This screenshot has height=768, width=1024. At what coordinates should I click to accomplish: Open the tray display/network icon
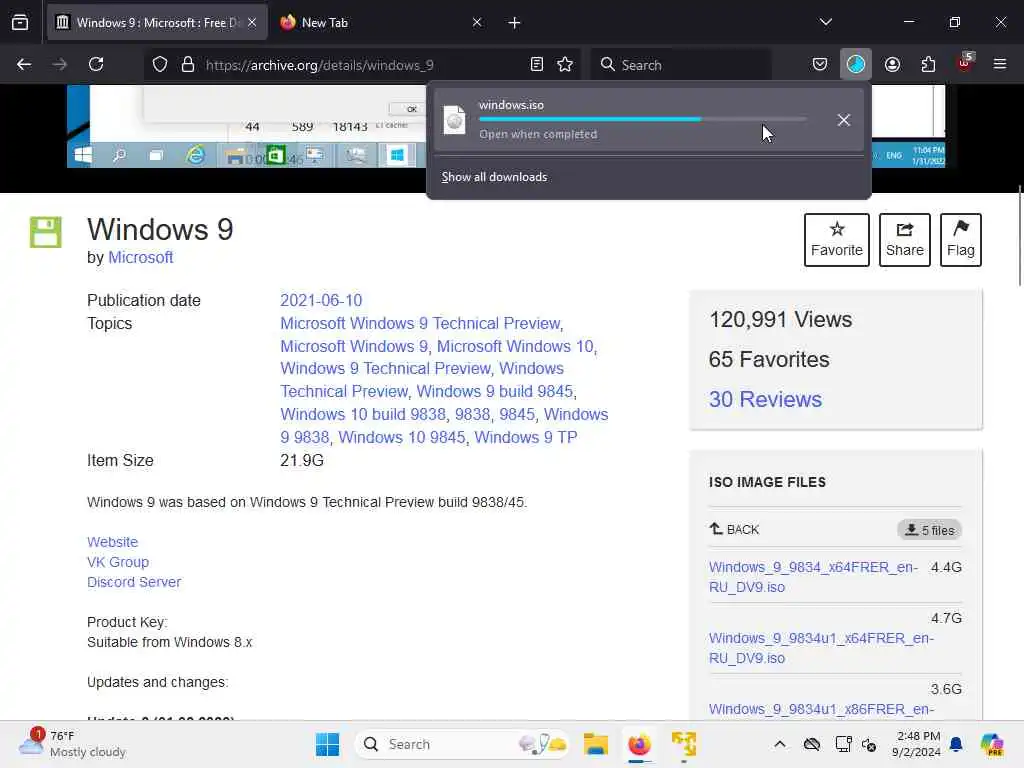[x=843, y=744]
